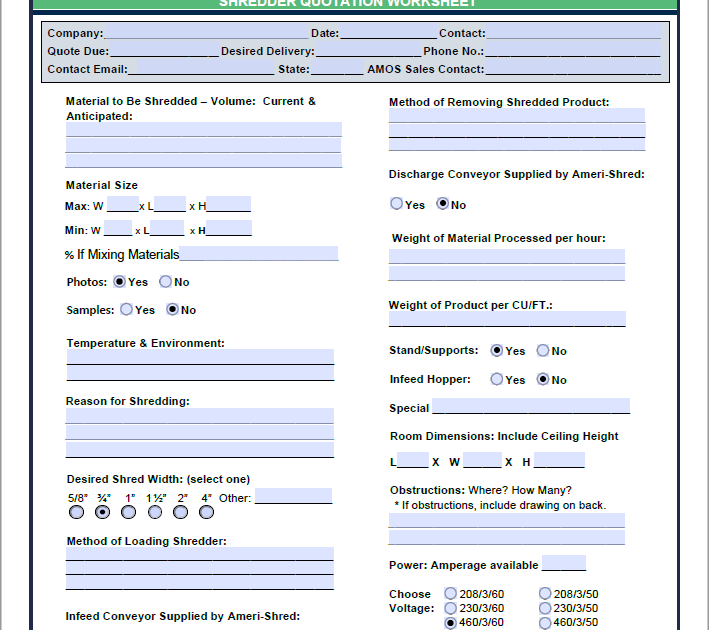
Task: Pick 5/8" shred width
Action: [76, 512]
